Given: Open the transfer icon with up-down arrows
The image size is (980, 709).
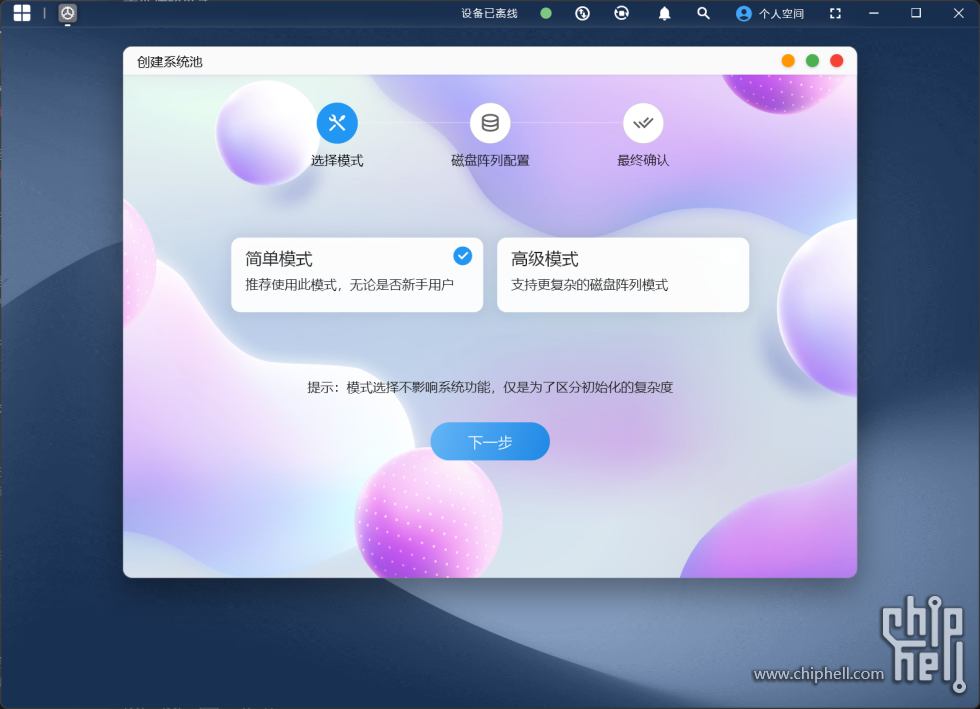Looking at the screenshot, I should pos(582,13).
